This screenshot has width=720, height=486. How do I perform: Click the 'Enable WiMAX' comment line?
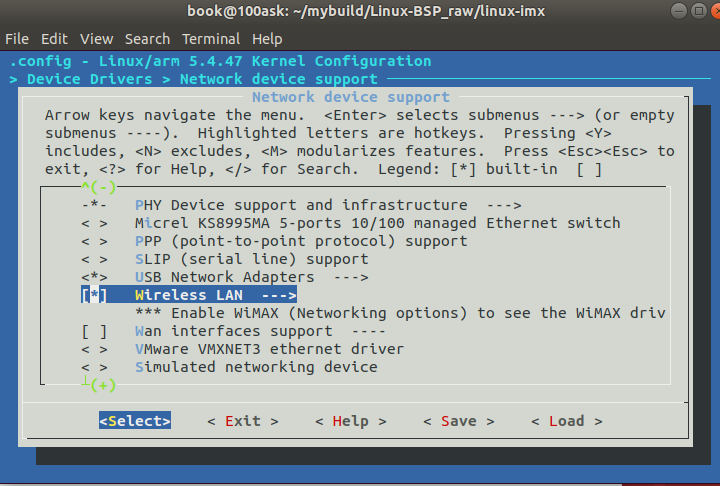click(x=400, y=313)
